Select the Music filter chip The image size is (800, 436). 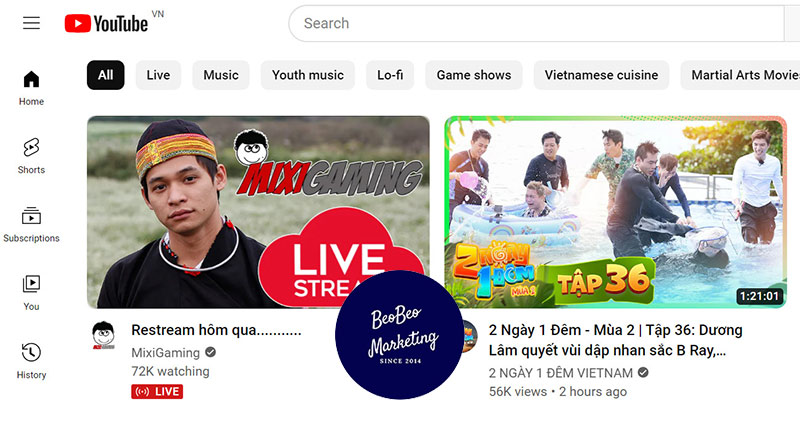[221, 75]
